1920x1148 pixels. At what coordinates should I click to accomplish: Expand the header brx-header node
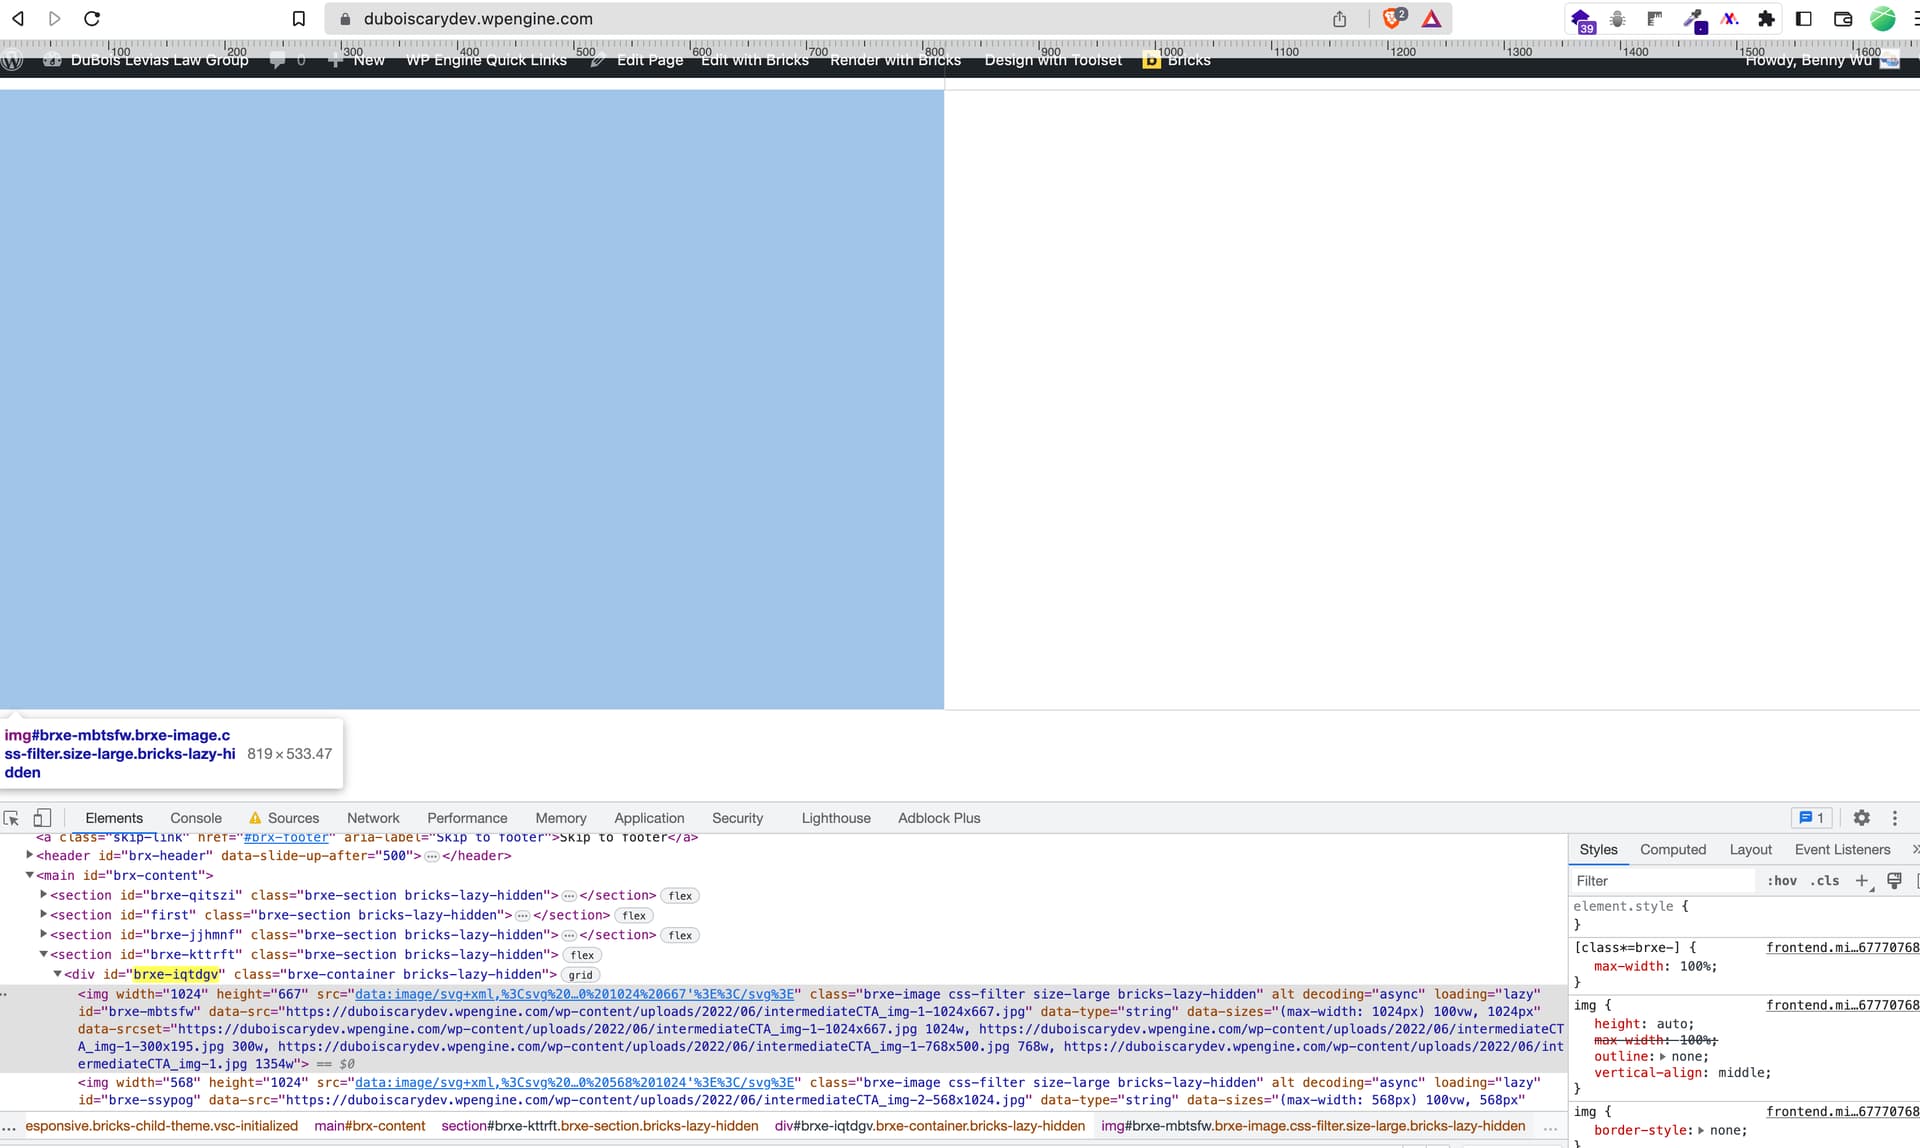click(30, 856)
